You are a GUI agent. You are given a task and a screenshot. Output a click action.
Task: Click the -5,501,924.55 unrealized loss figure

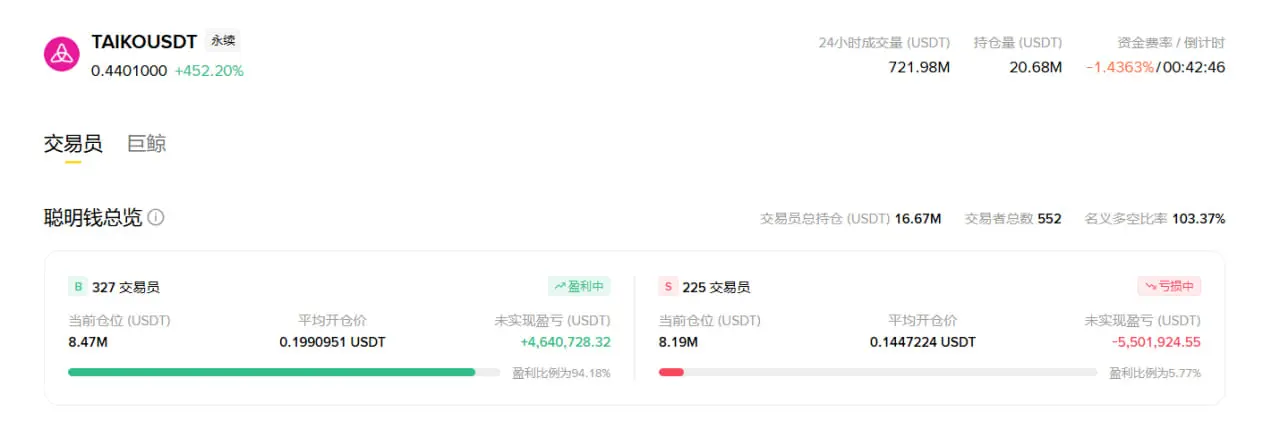1156,342
